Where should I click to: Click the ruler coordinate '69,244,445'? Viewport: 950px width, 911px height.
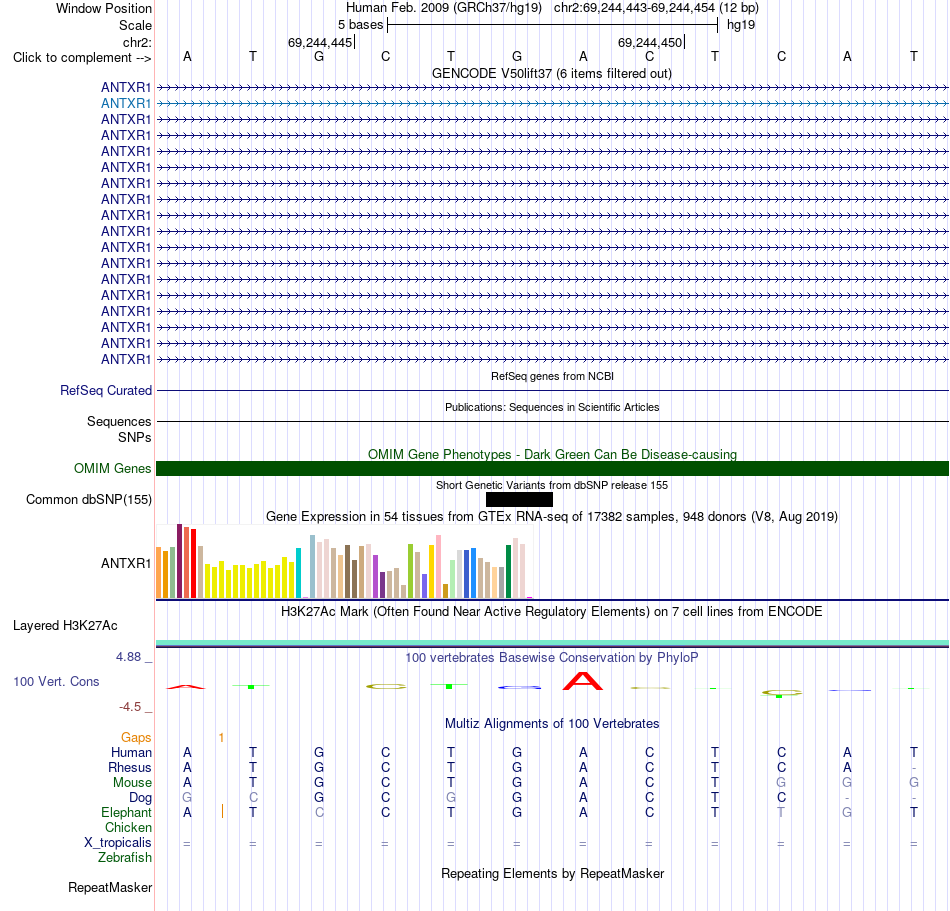coord(320,42)
